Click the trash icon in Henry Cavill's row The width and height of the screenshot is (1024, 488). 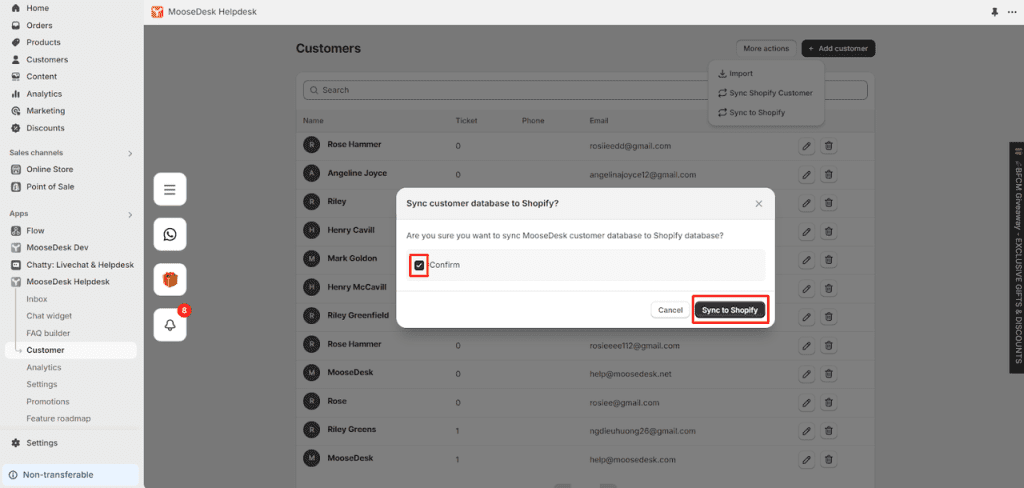tap(828, 231)
